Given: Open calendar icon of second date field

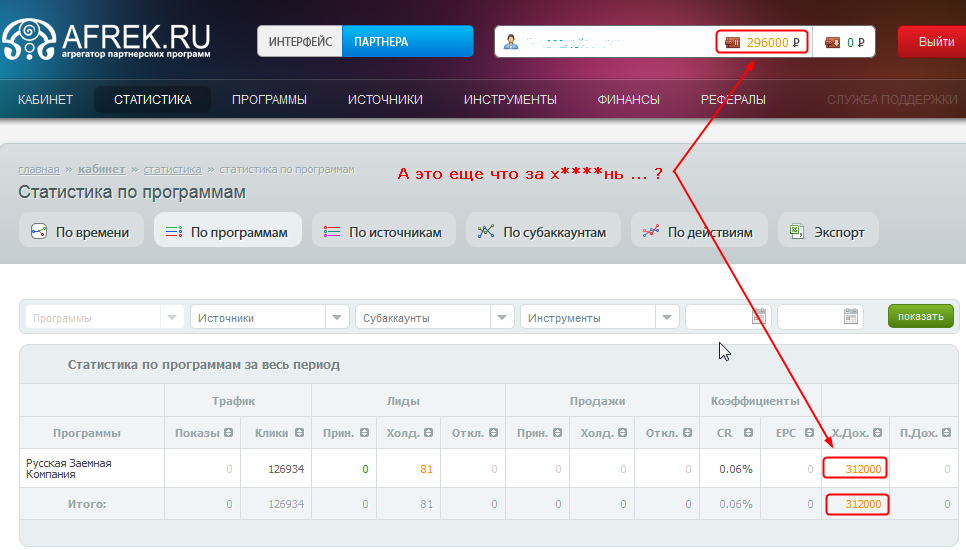Looking at the screenshot, I should coord(851,317).
